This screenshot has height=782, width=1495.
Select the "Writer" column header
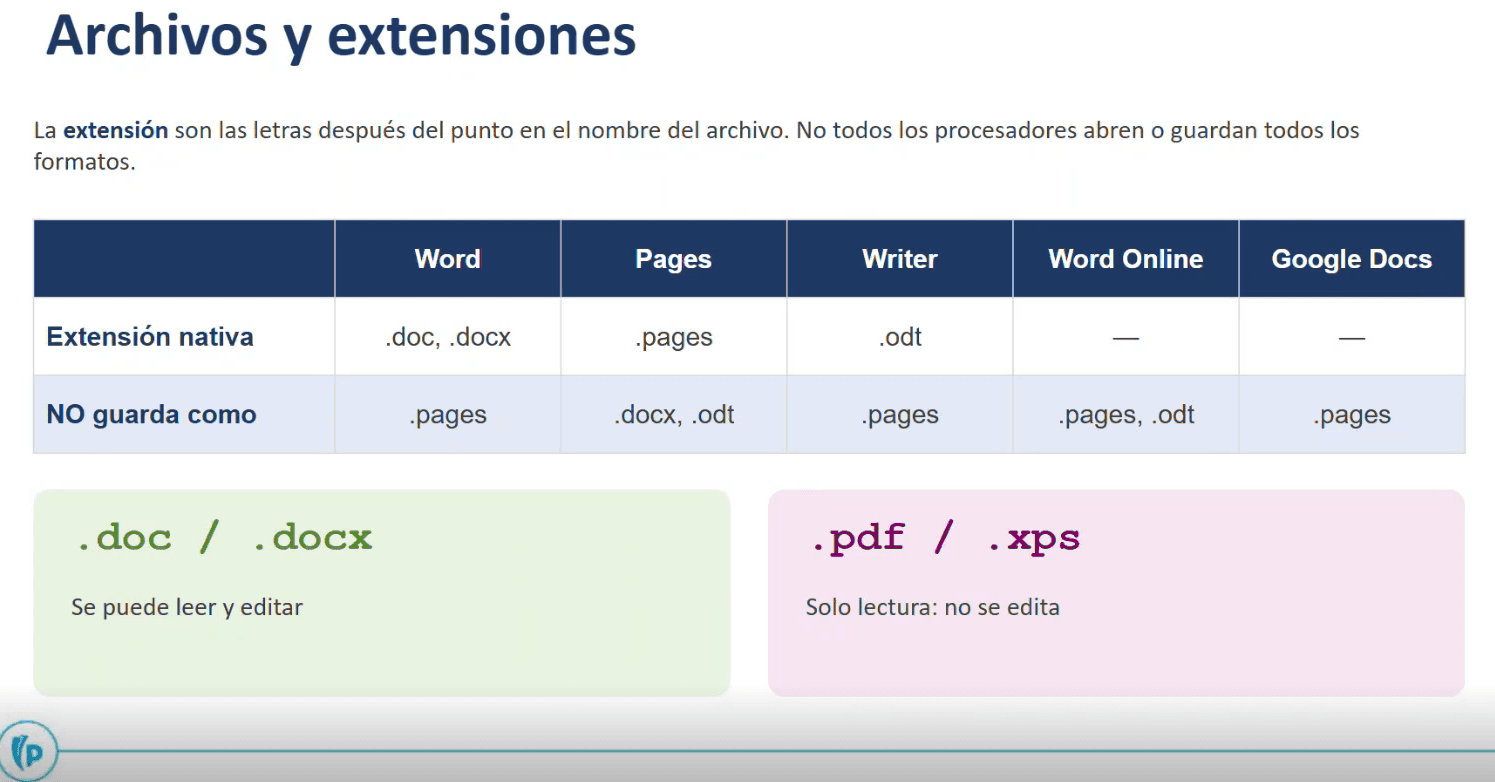(900, 259)
